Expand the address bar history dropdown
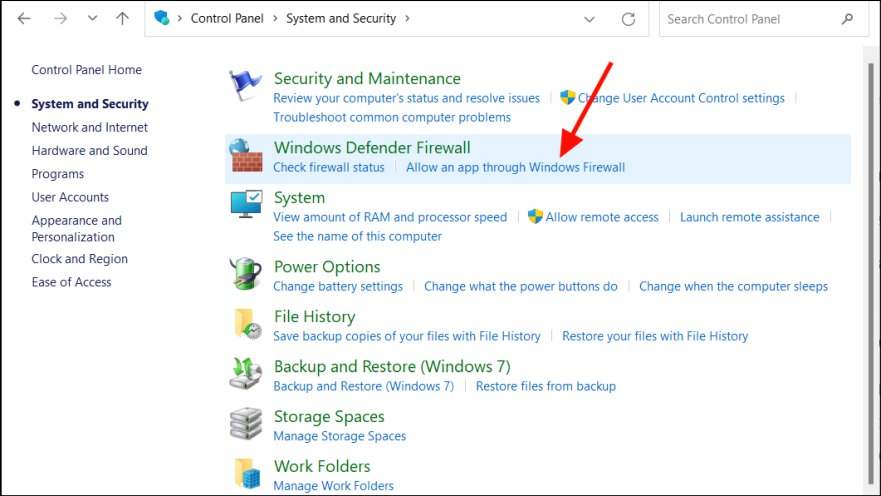The height and width of the screenshot is (496, 881). (590, 19)
